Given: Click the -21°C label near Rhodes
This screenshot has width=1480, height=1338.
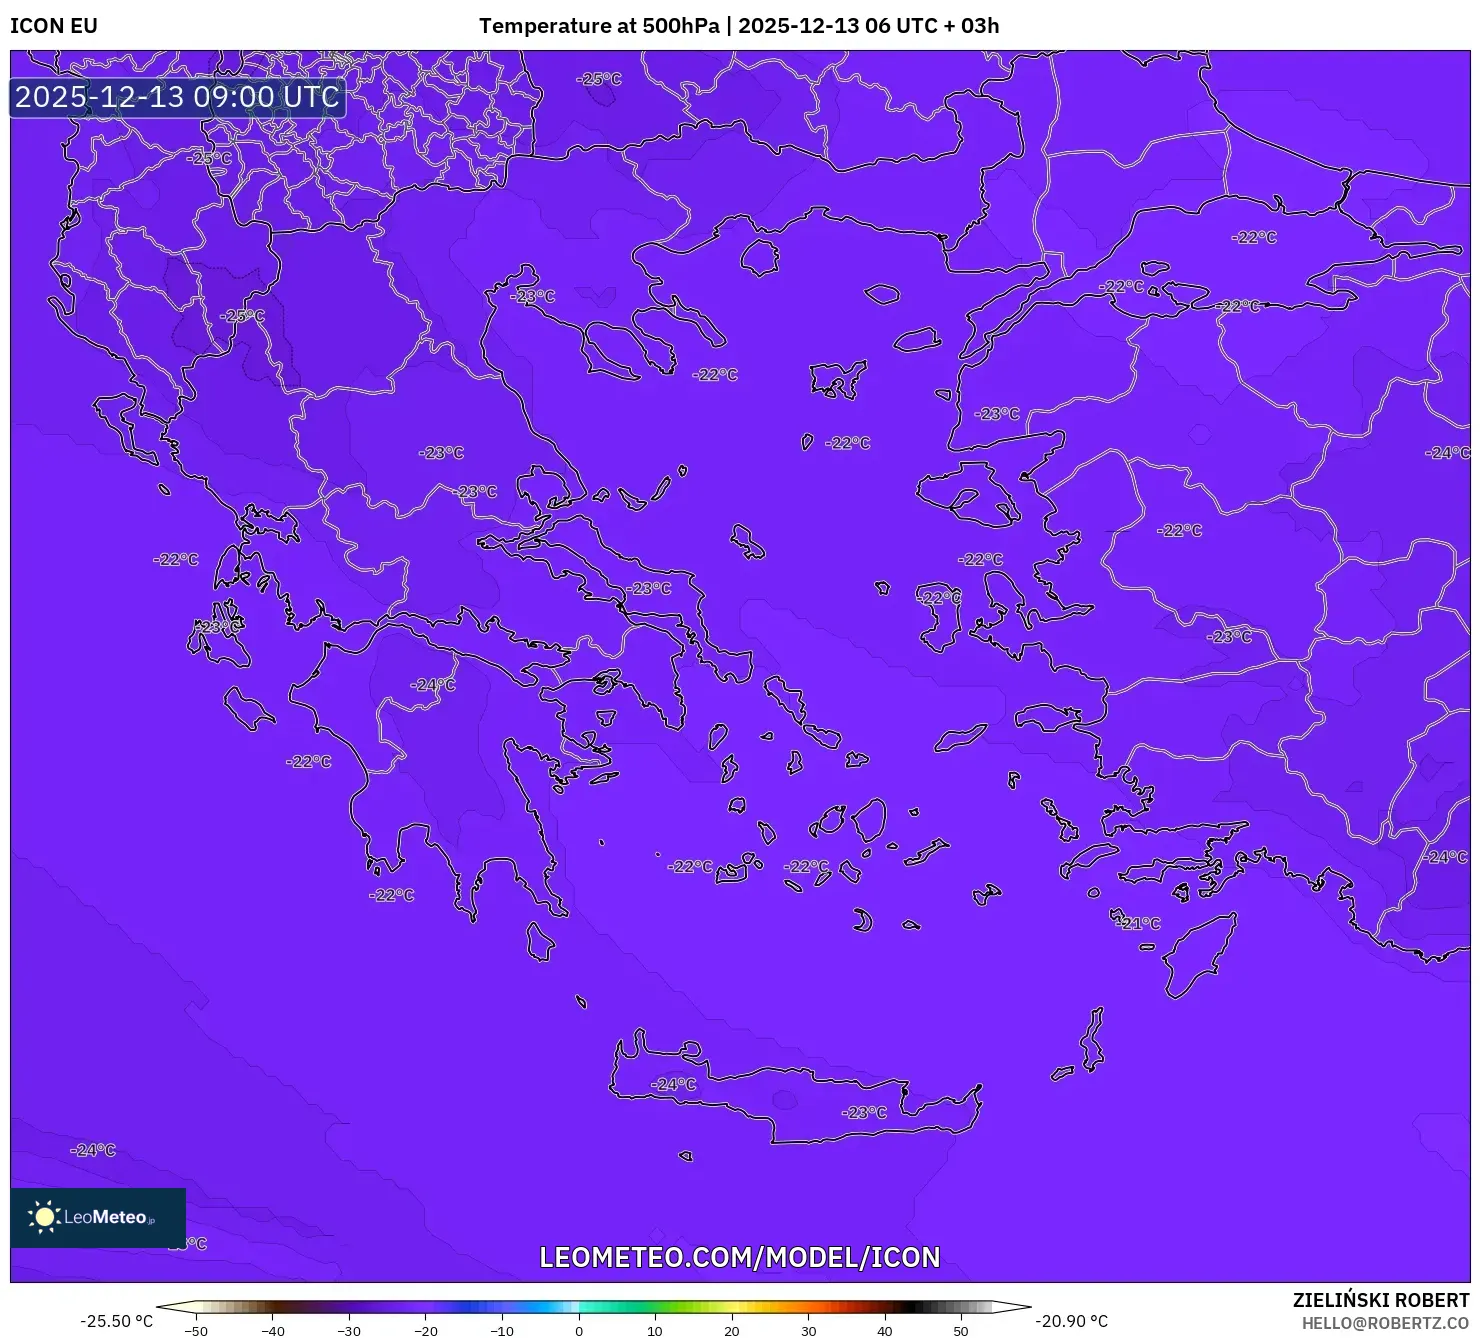Looking at the screenshot, I should [x=1139, y=923].
